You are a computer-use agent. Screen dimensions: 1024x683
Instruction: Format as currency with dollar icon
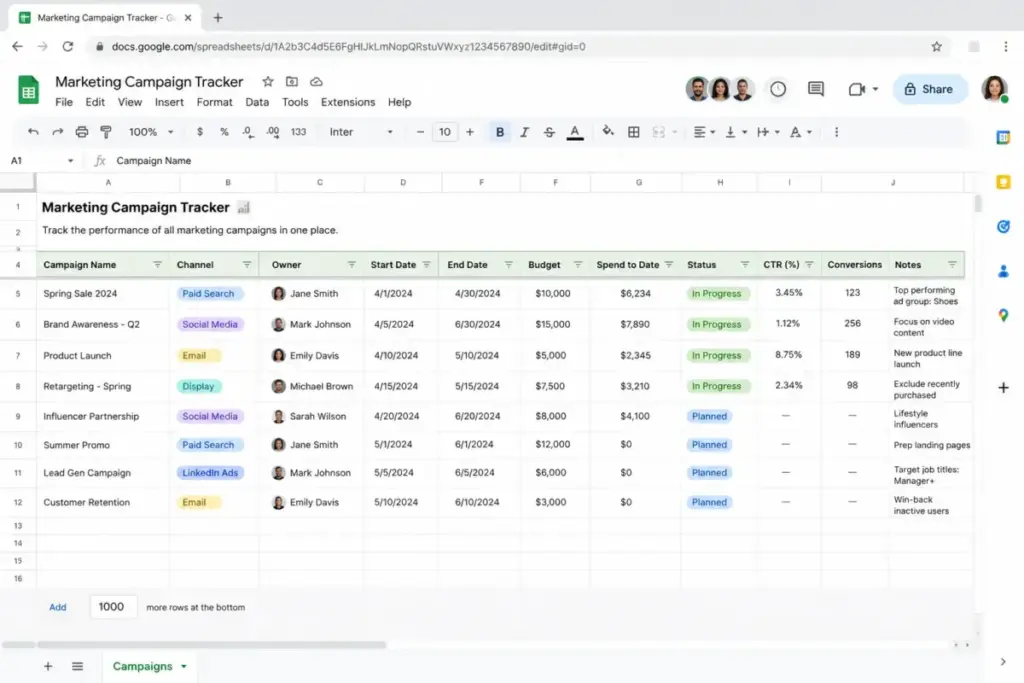(200, 132)
